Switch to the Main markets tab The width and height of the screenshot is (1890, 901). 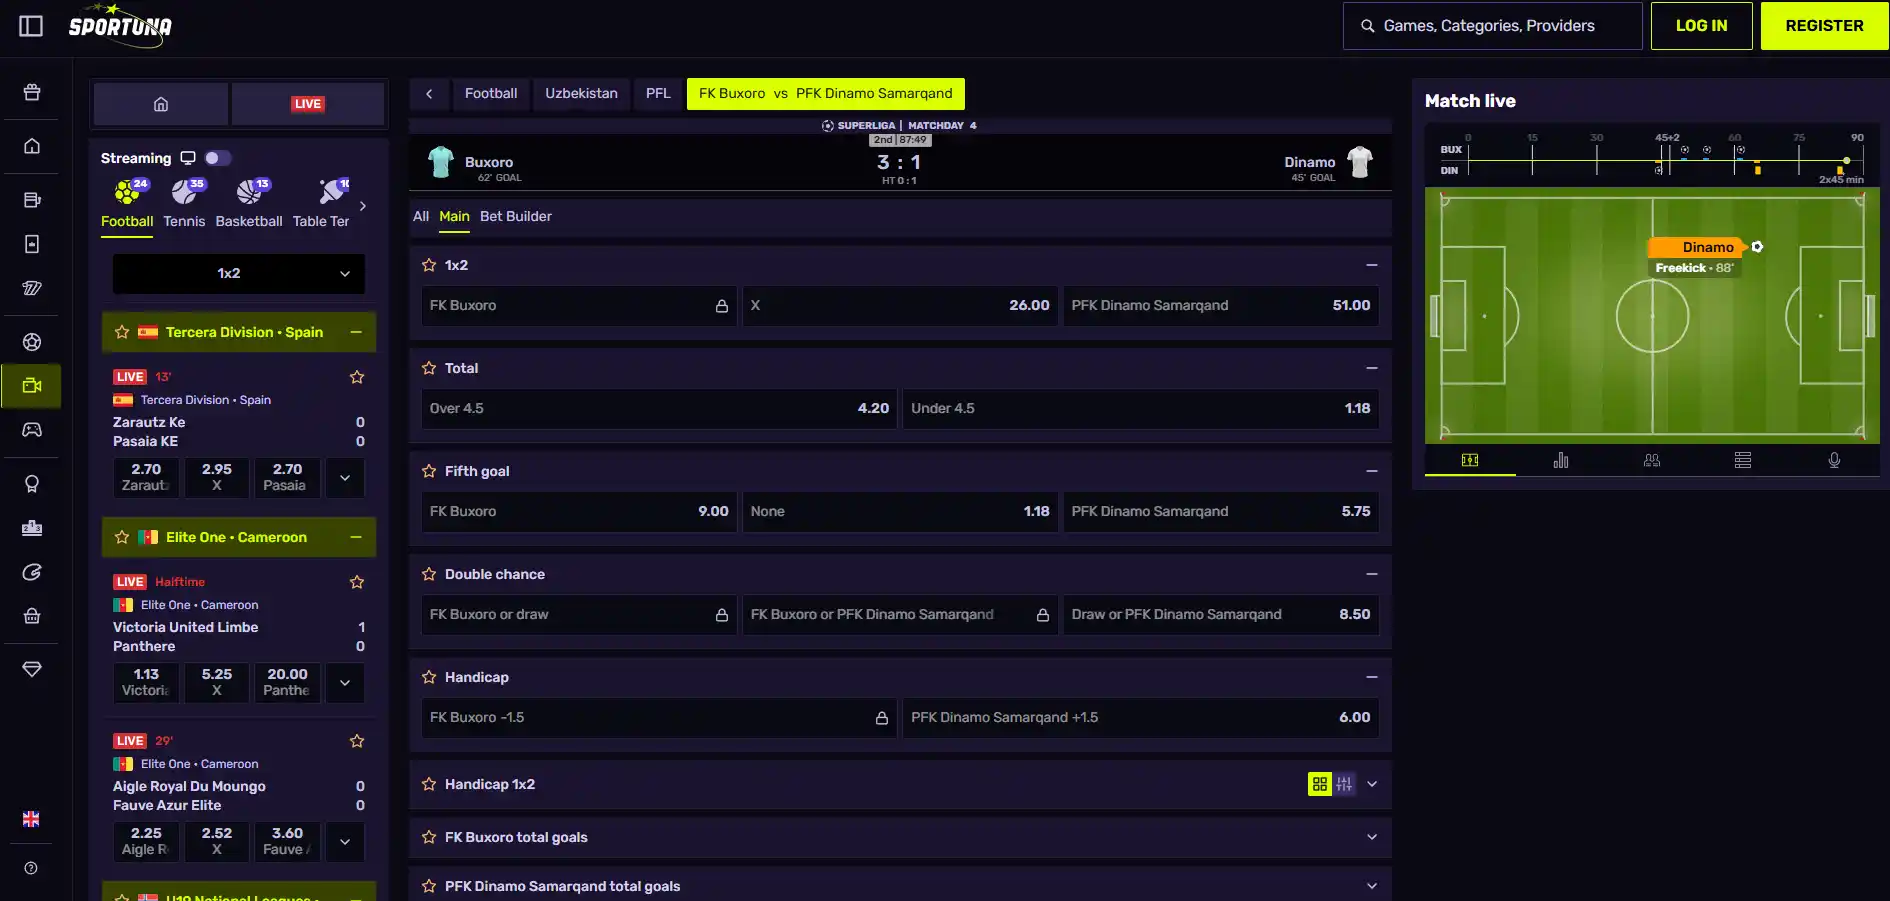454,216
